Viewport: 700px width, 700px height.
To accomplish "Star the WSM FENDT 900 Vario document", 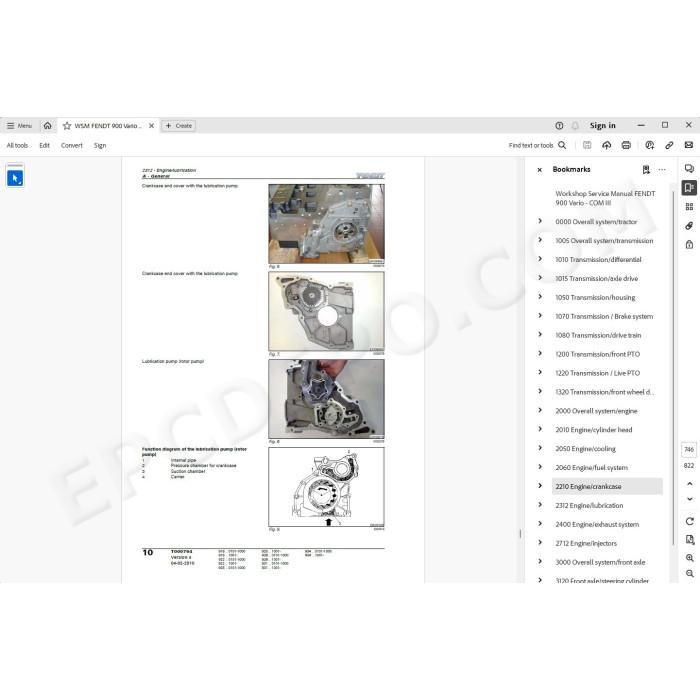I will coord(67,126).
